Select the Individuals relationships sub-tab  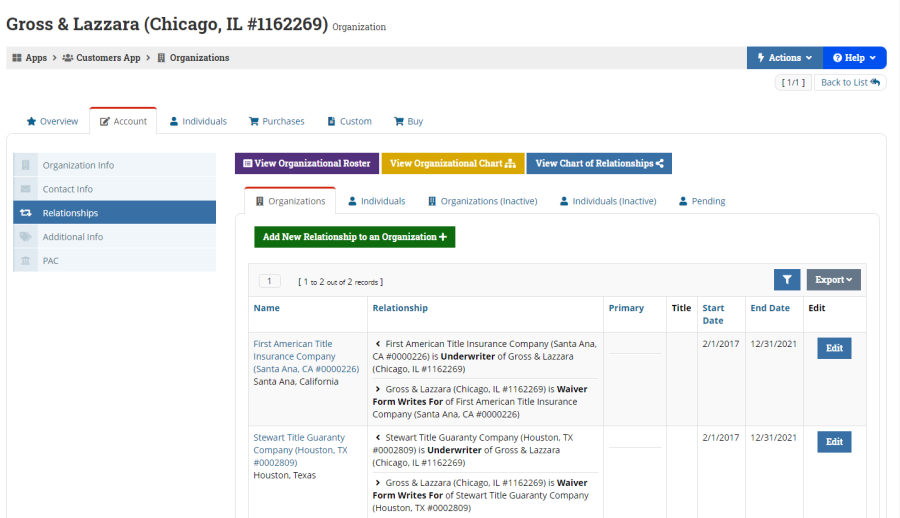[x=377, y=201]
